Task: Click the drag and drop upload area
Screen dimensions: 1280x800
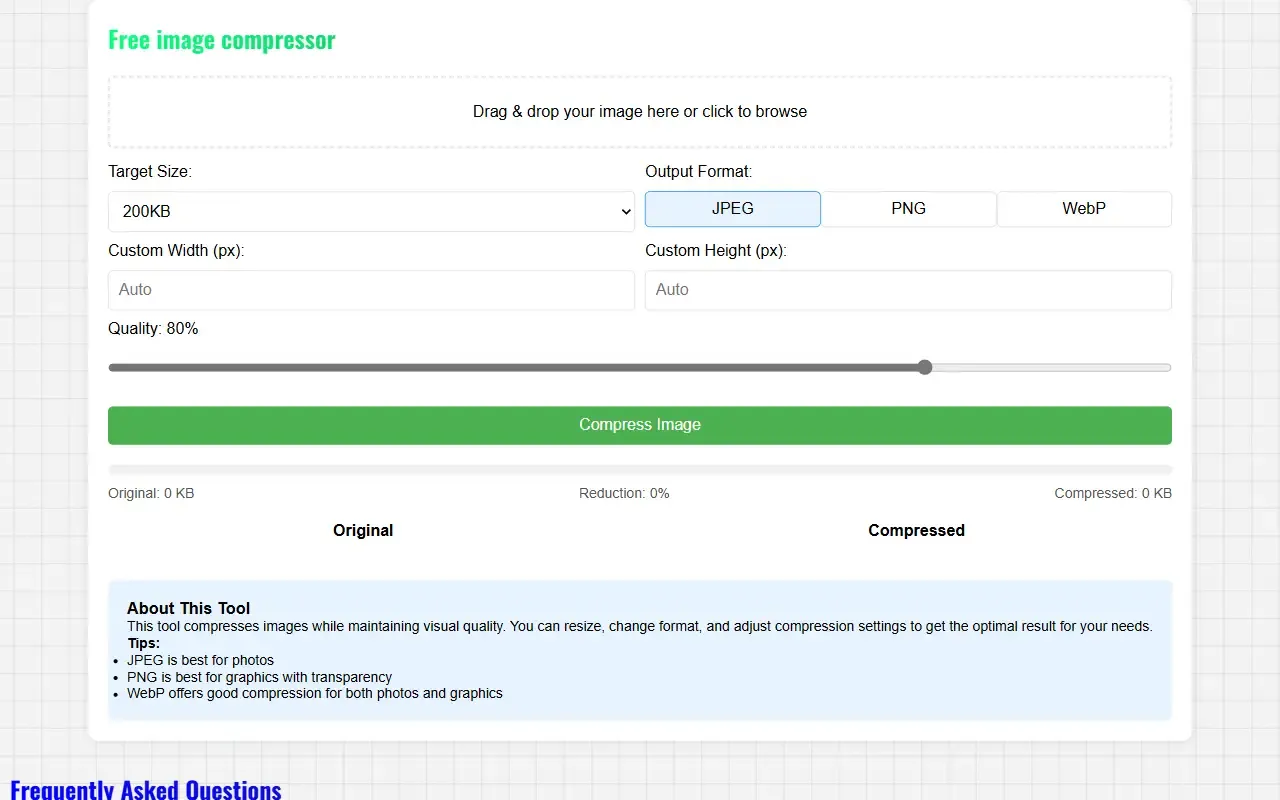Action: 640,112
